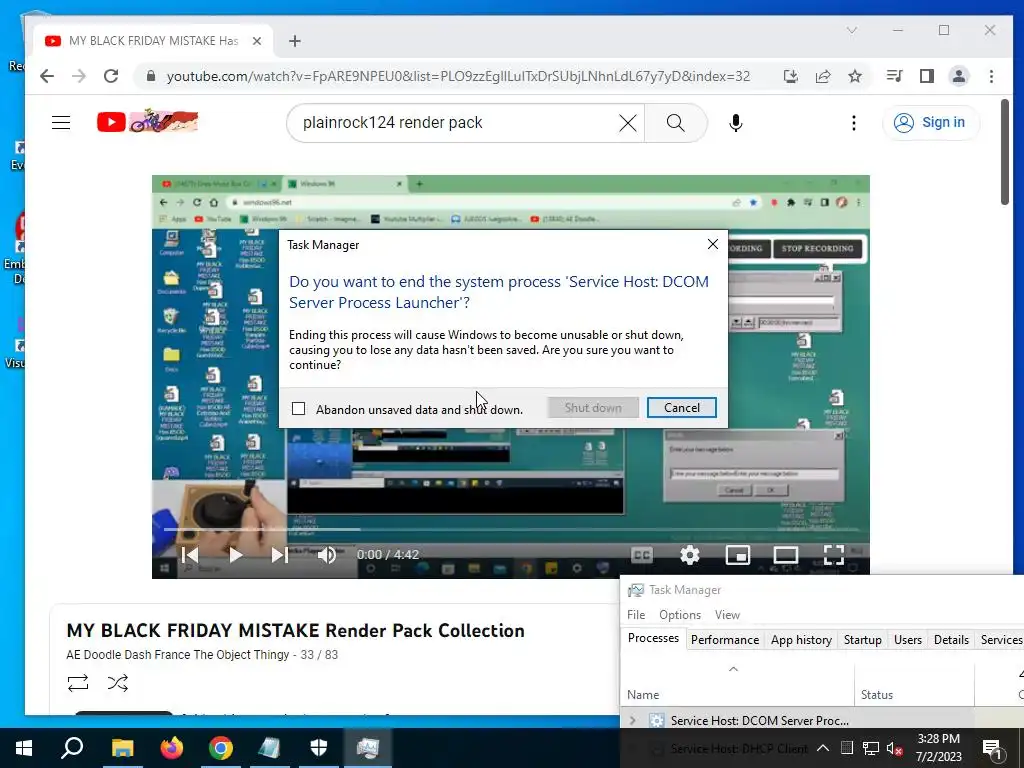Enter full screen video

[x=833, y=555]
